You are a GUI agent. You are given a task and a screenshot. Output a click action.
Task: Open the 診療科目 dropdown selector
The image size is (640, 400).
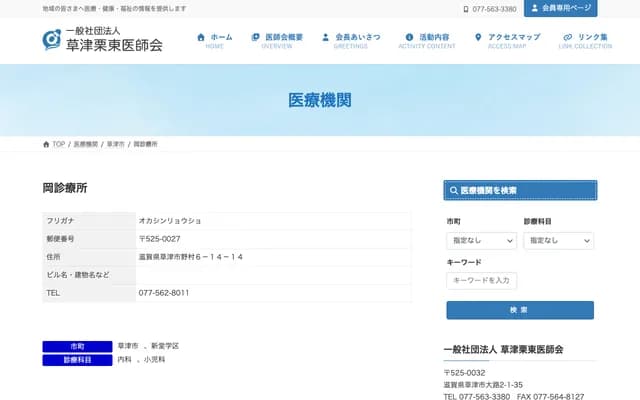pos(558,241)
